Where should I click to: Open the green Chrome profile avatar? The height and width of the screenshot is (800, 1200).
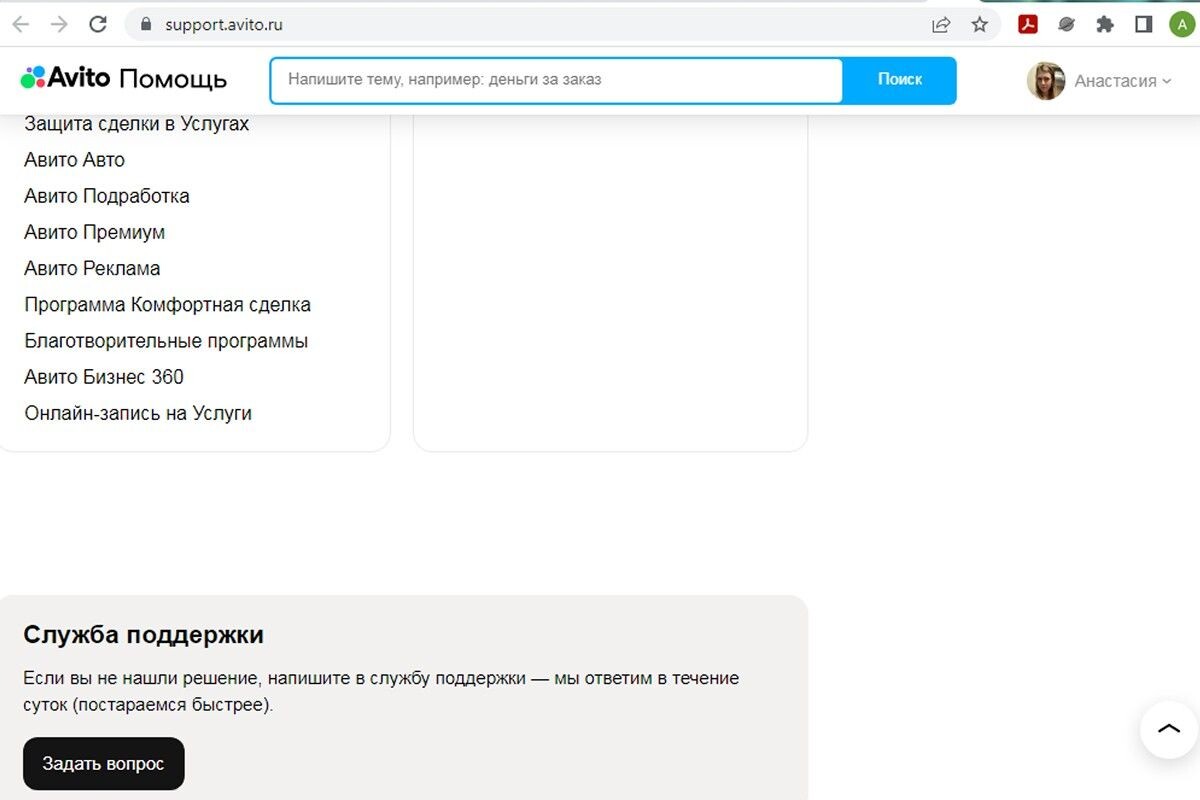(x=1182, y=25)
